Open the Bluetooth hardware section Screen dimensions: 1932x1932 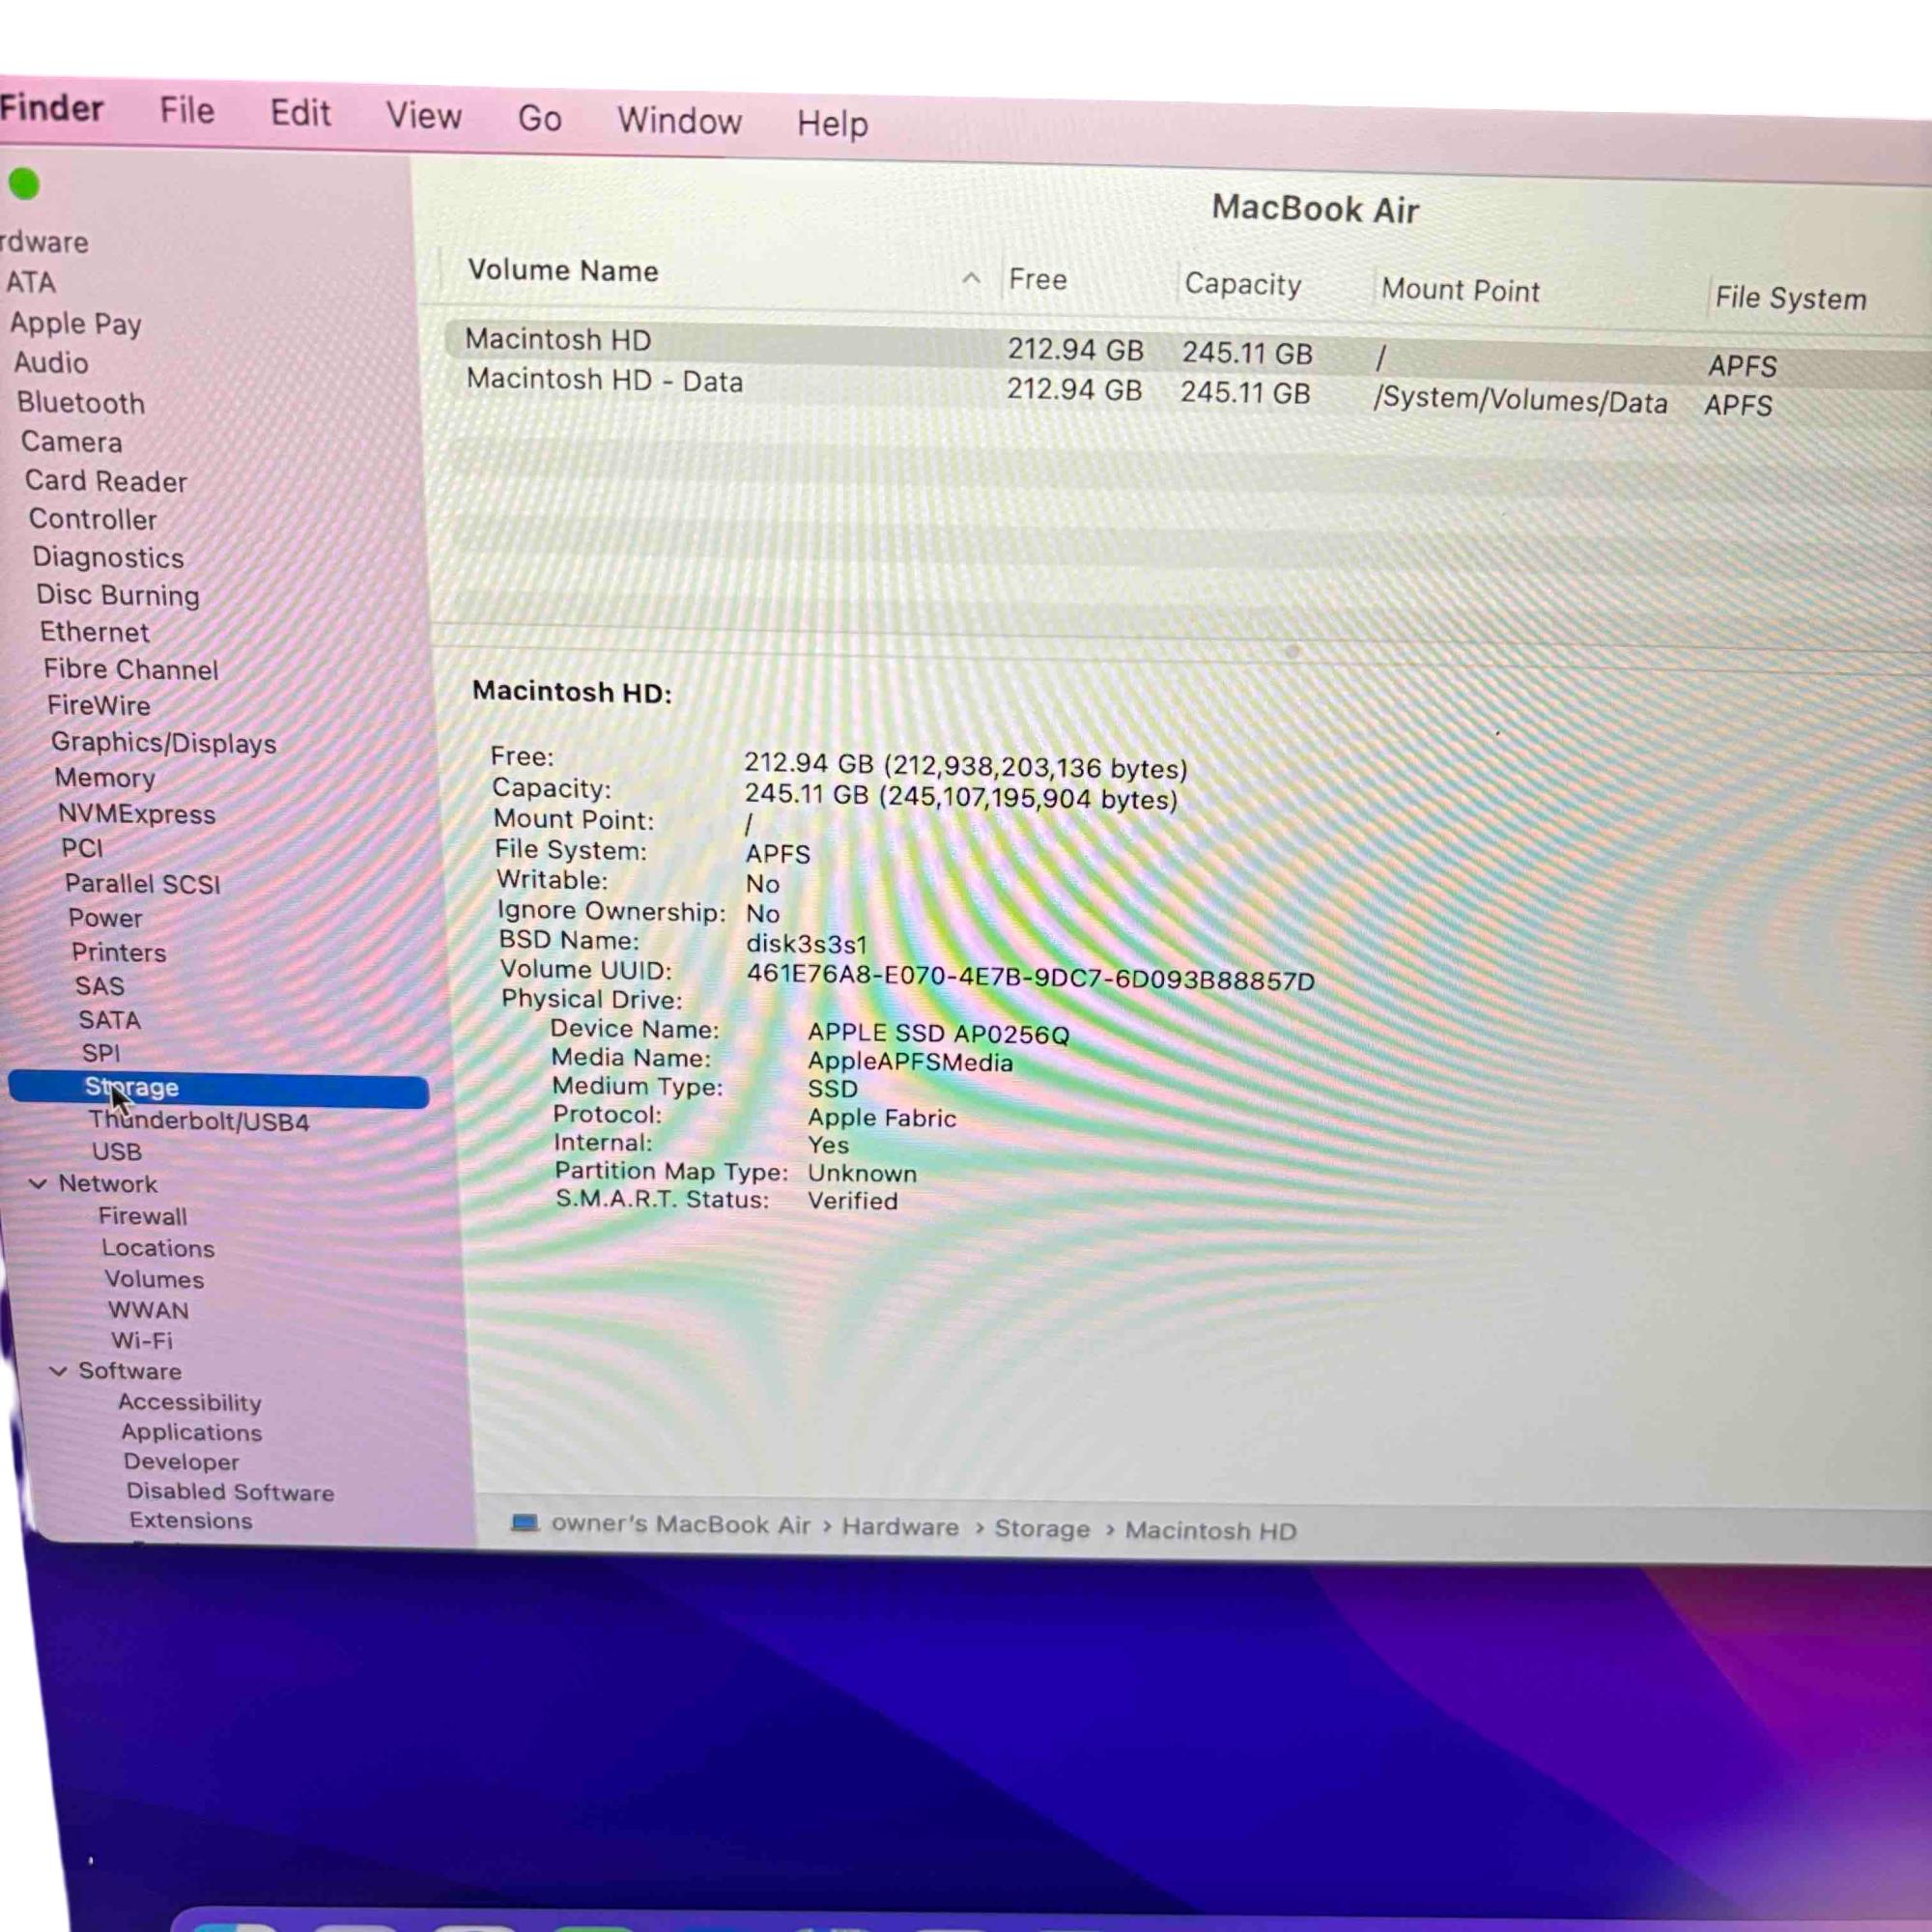[x=81, y=403]
